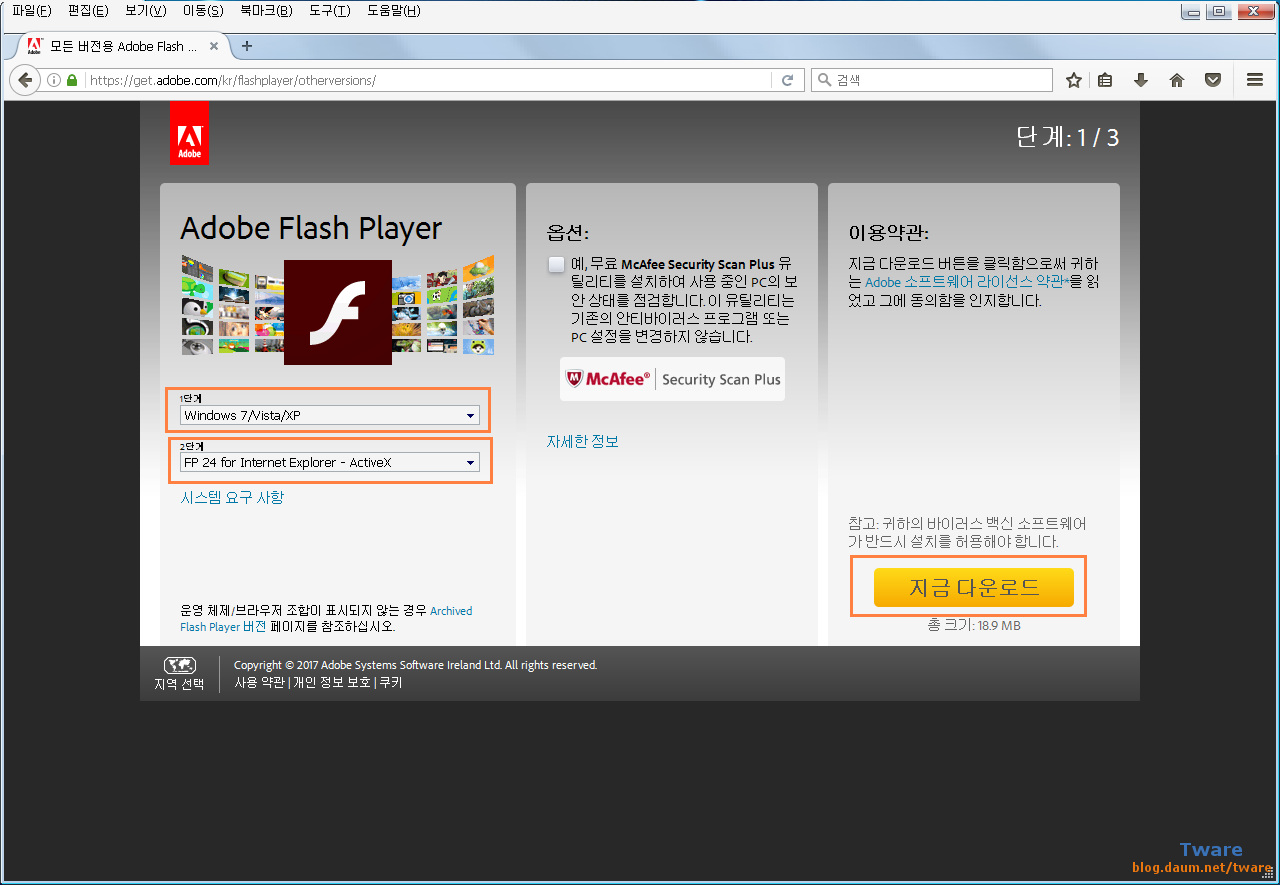The width and height of the screenshot is (1280, 885).
Task: Close the Adobe Flash tab
Action: (214, 46)
